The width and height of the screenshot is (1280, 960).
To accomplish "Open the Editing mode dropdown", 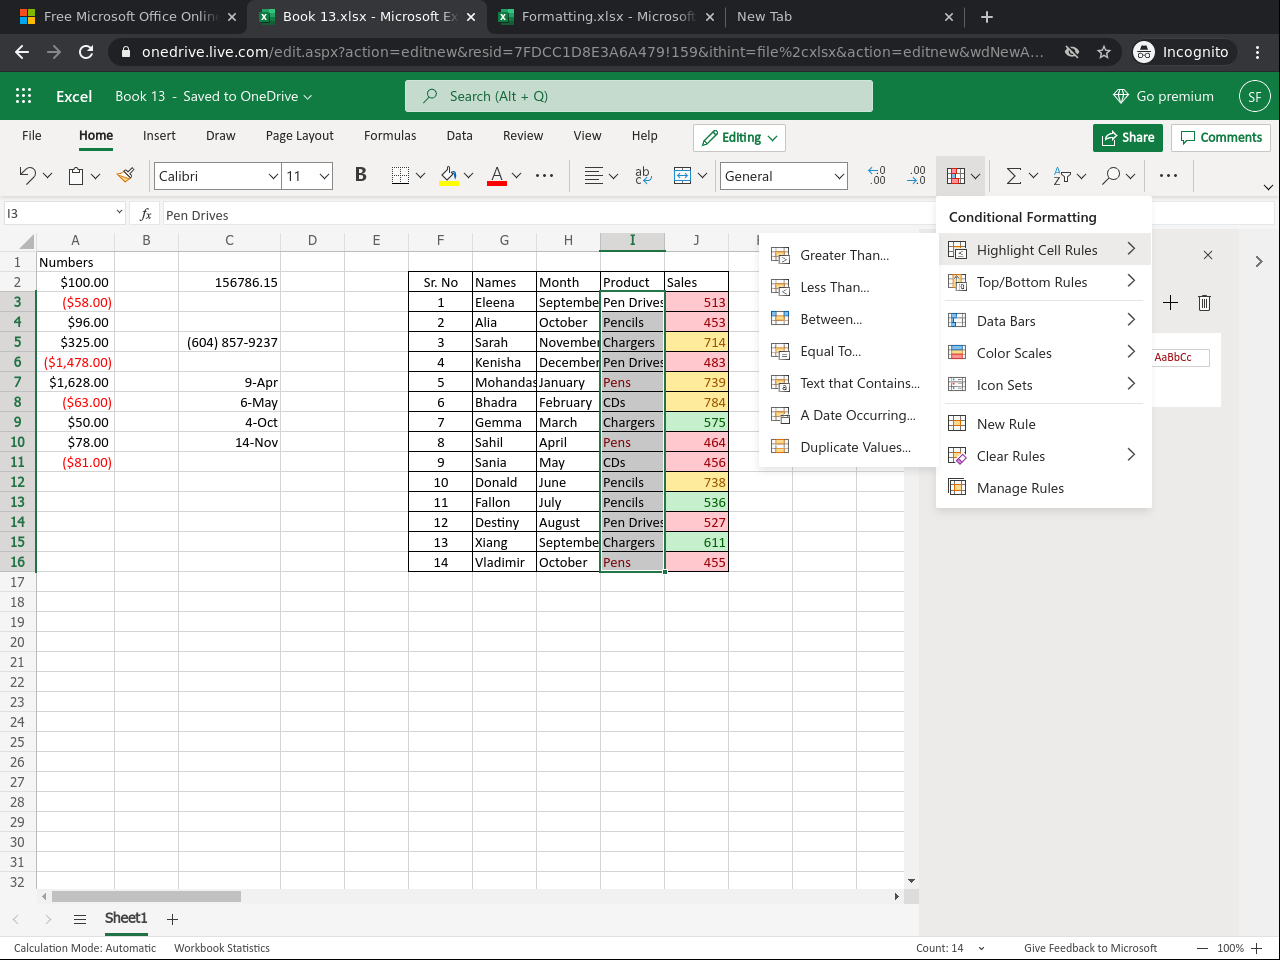I will pyautogui.click(x=740, y=137).
